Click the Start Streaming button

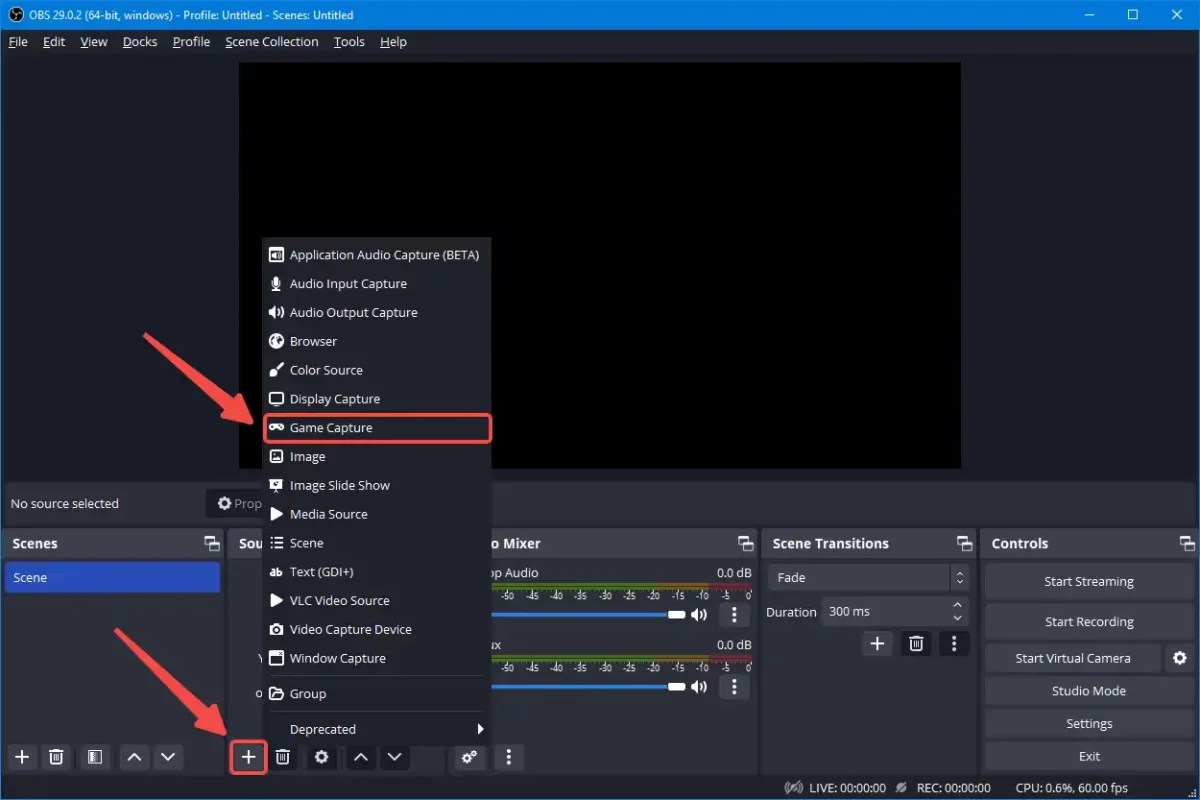coord(1088,580)
